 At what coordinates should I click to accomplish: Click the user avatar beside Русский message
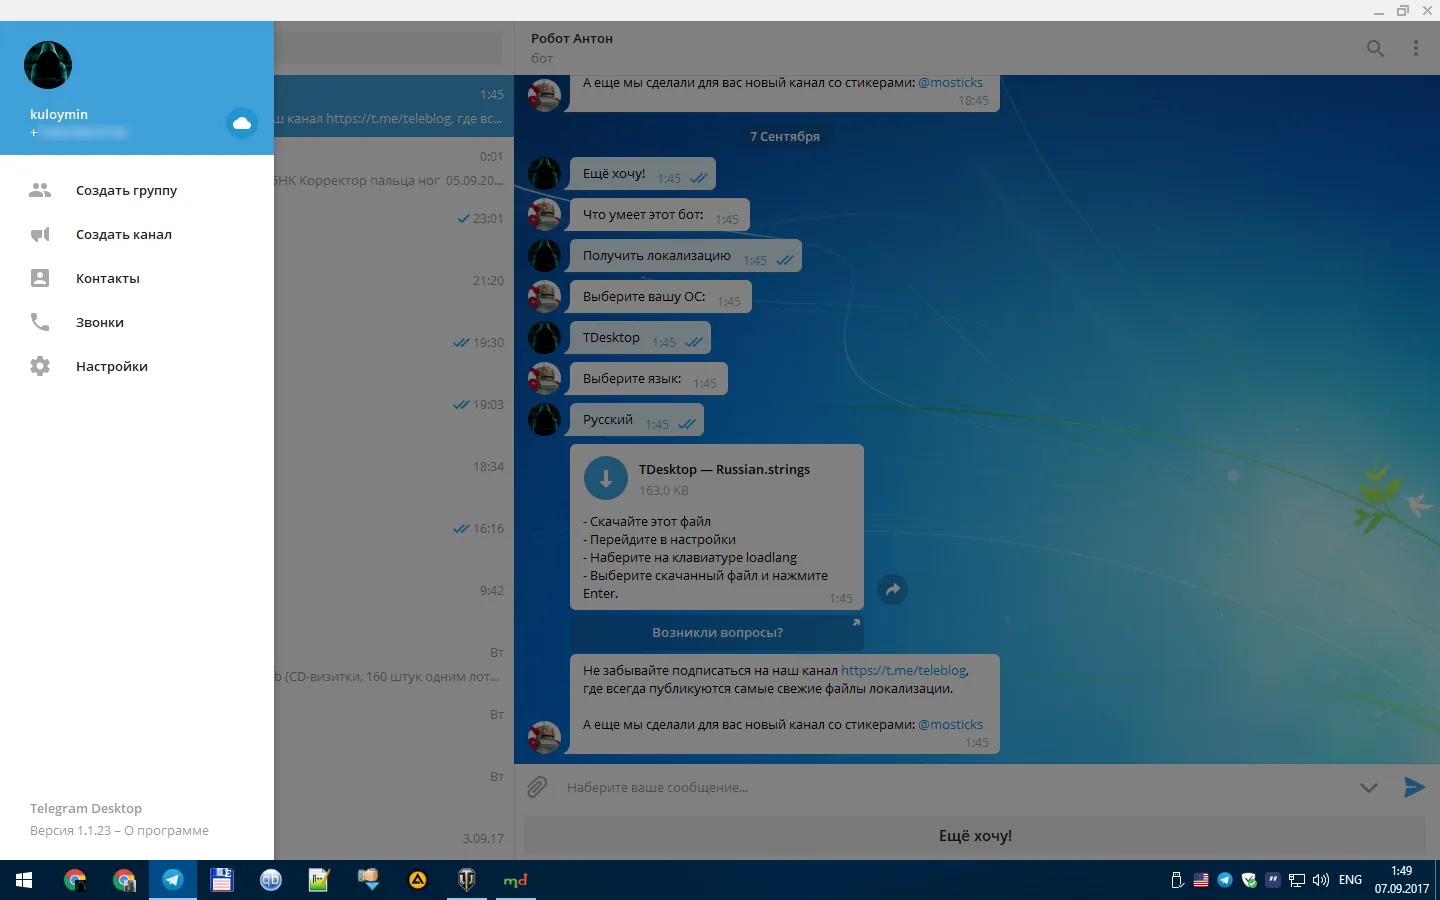pyautogui.click(x=544, y=420)
